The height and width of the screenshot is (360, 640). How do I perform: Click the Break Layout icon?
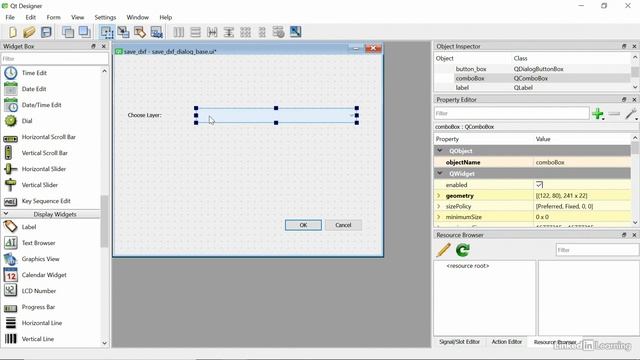click(278, 32)
